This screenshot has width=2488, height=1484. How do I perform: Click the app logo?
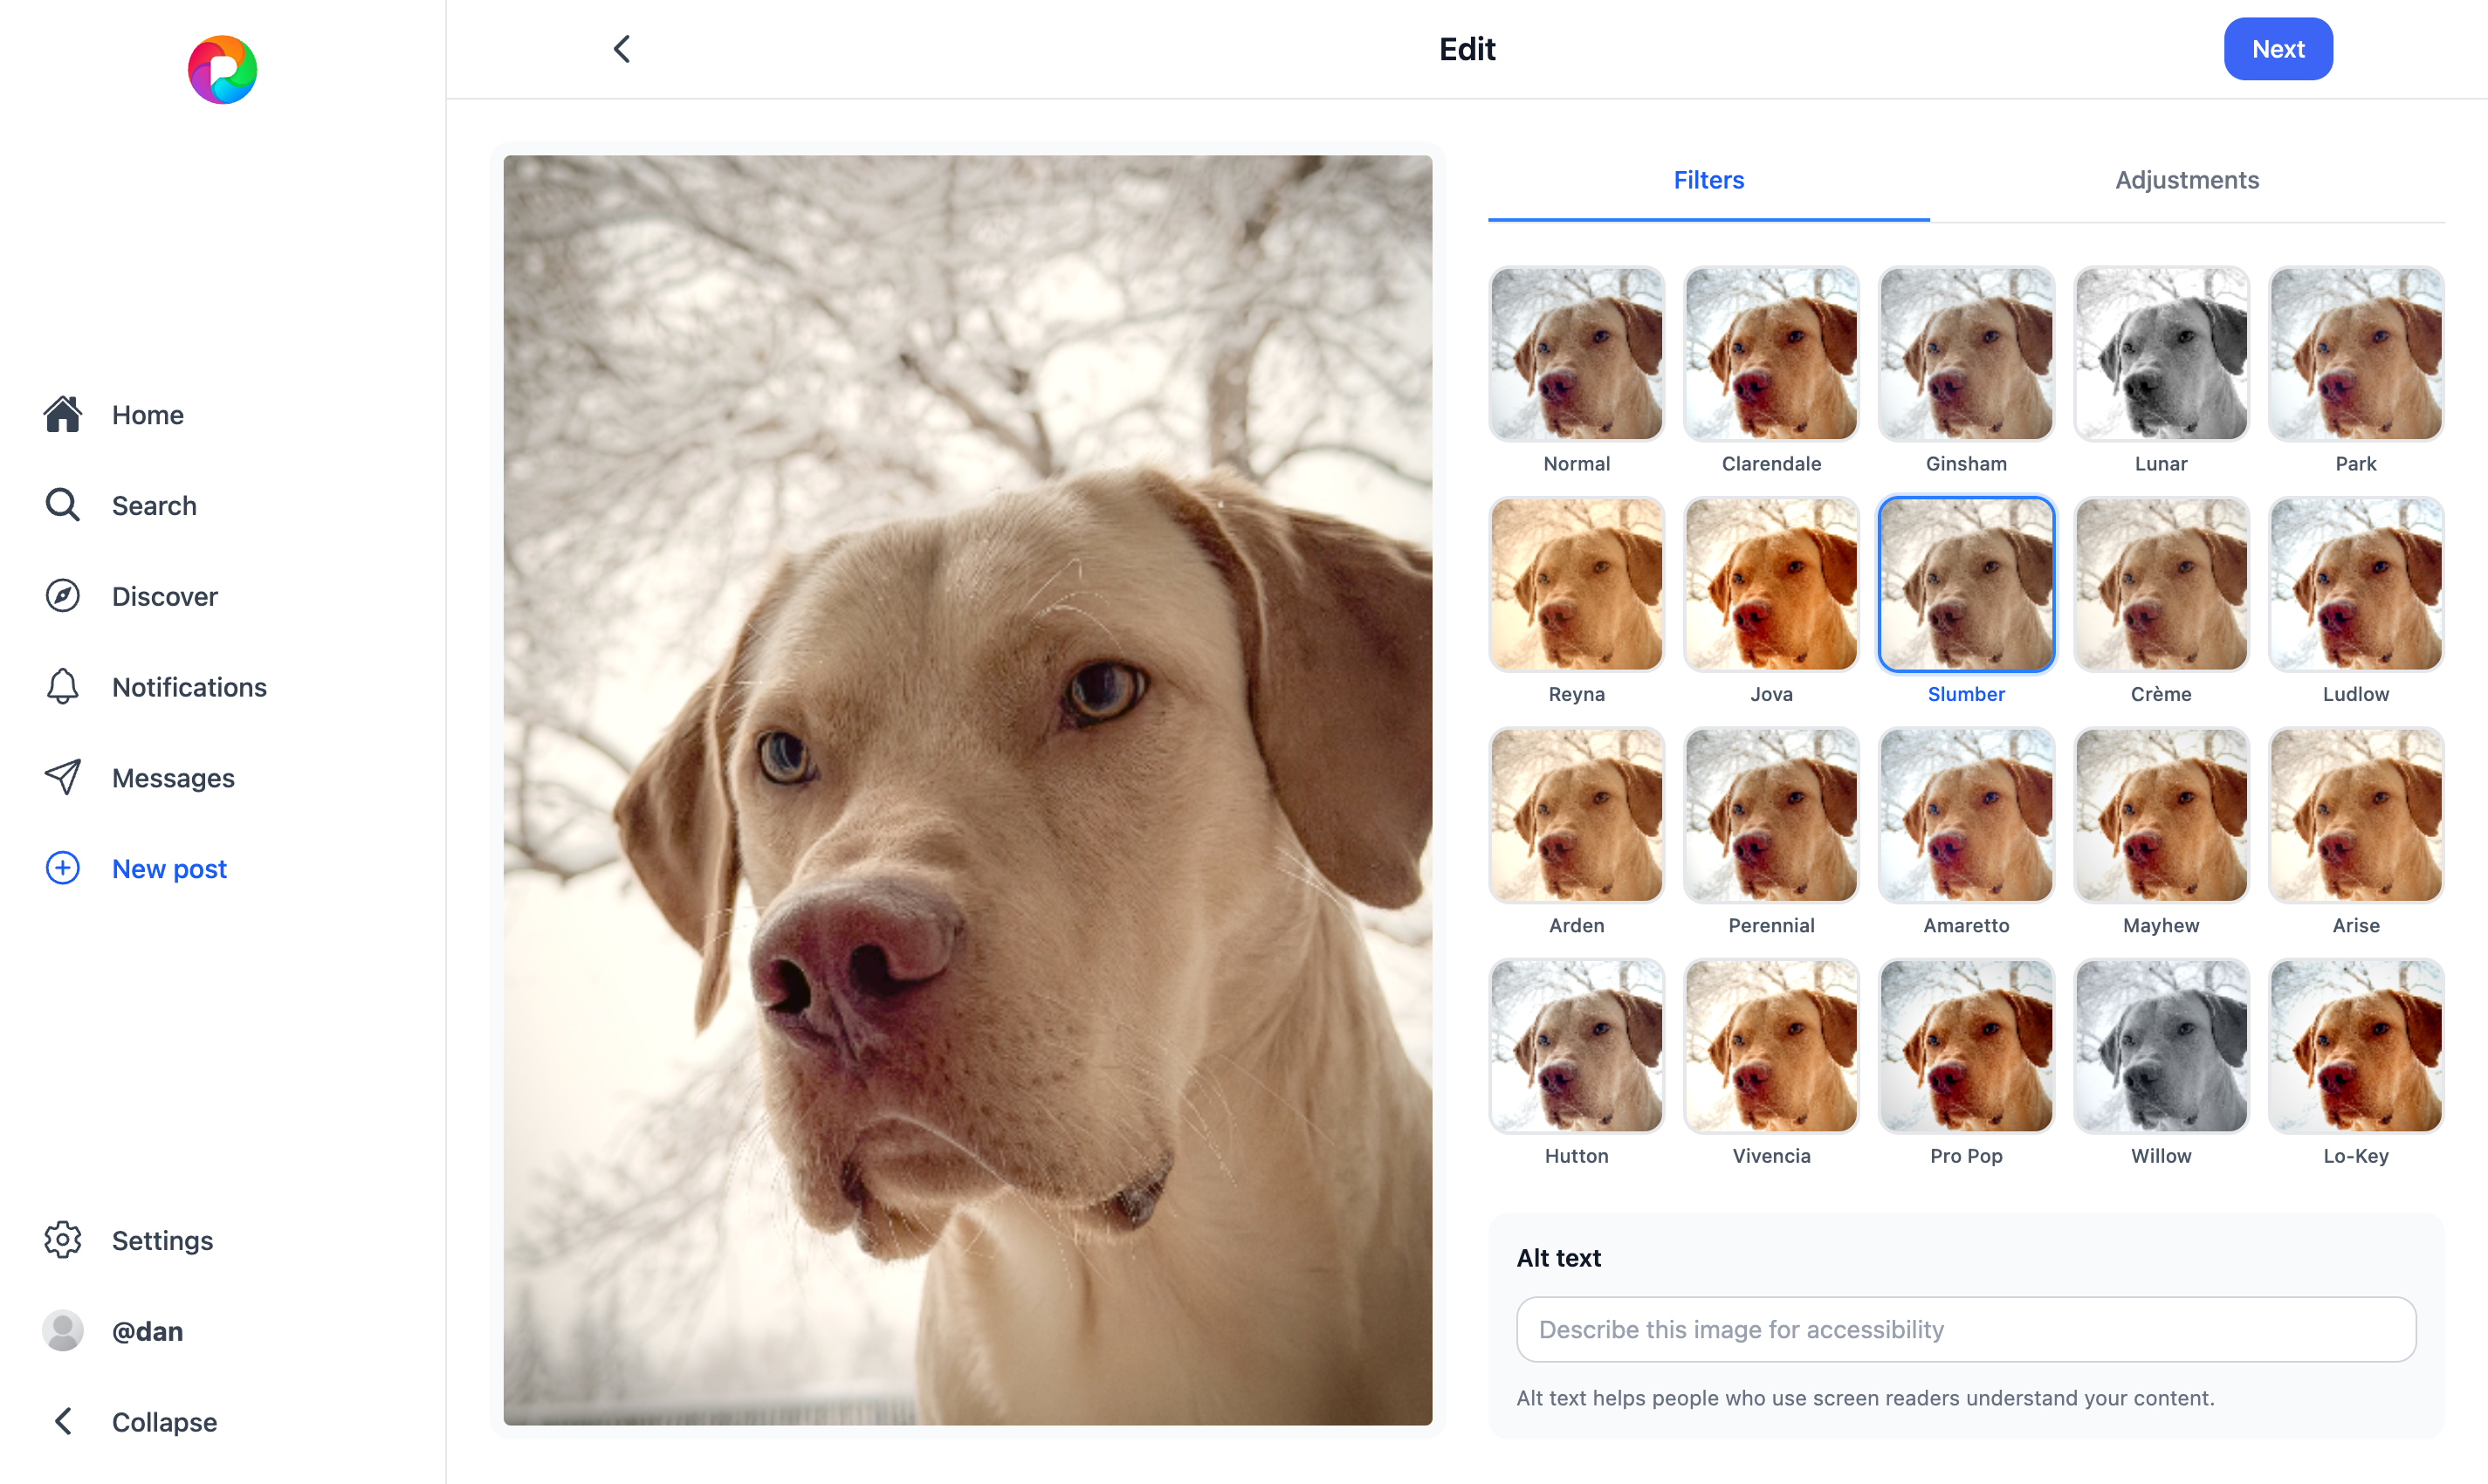coord(222,70)
